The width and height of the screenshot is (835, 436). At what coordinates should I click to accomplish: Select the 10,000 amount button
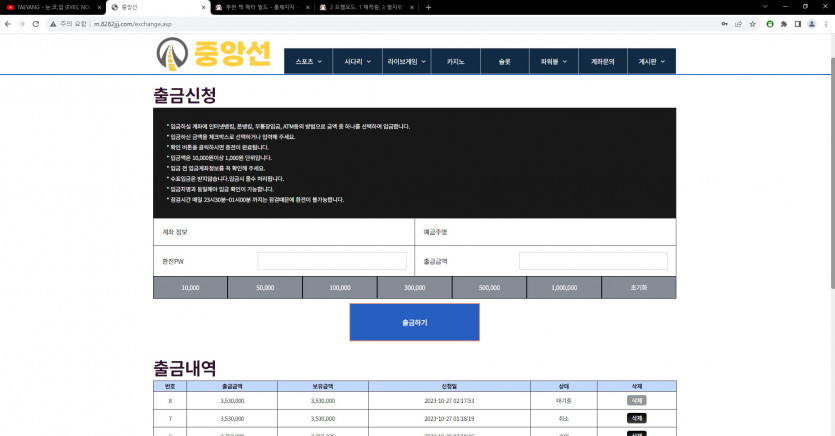tap(190, 287)
